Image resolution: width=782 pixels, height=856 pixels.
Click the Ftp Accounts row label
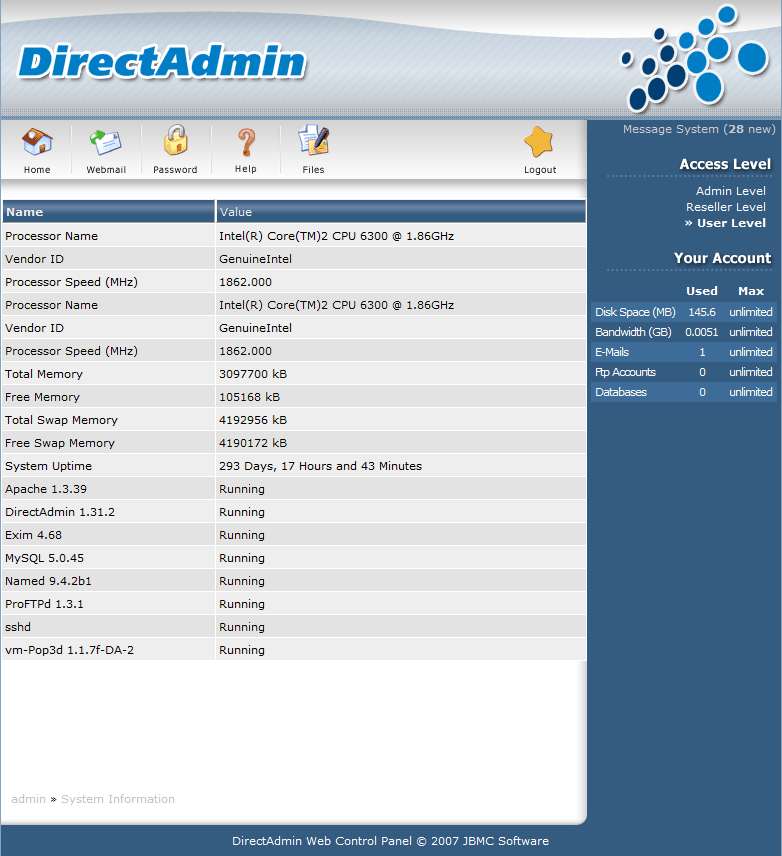point(625,372)
